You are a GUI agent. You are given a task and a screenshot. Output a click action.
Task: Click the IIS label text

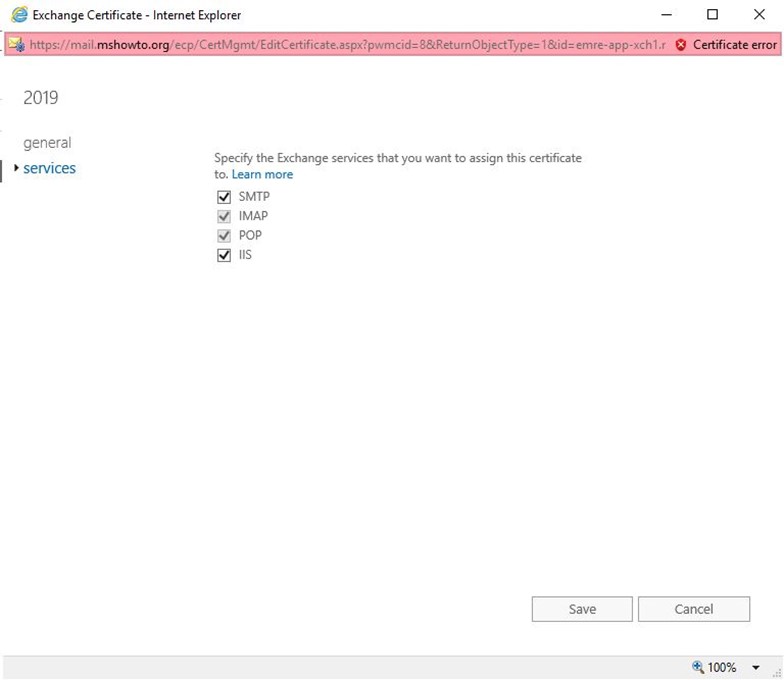tap(245, 255)
